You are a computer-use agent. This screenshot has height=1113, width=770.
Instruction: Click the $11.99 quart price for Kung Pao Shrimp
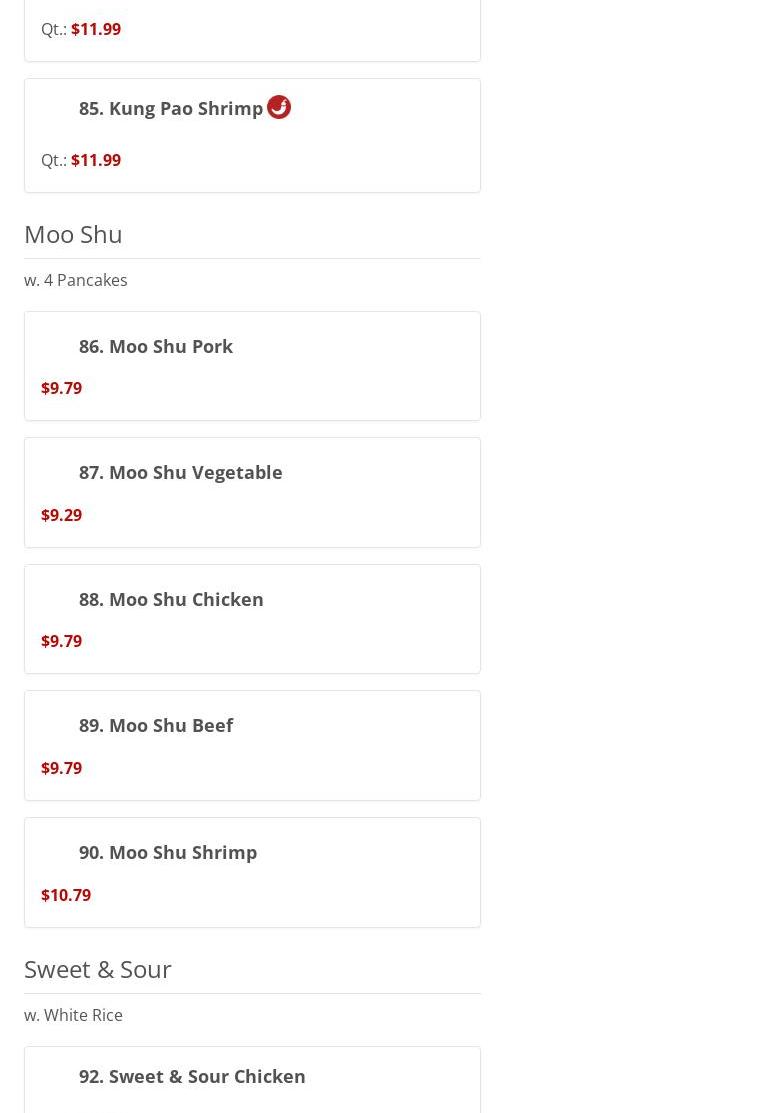[96, 160]
